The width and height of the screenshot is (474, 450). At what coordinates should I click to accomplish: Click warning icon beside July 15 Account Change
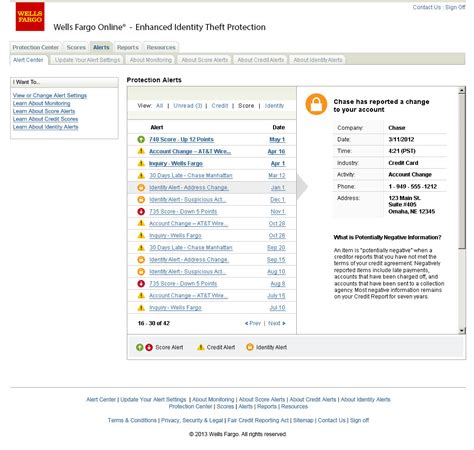[x=141, y=295]
